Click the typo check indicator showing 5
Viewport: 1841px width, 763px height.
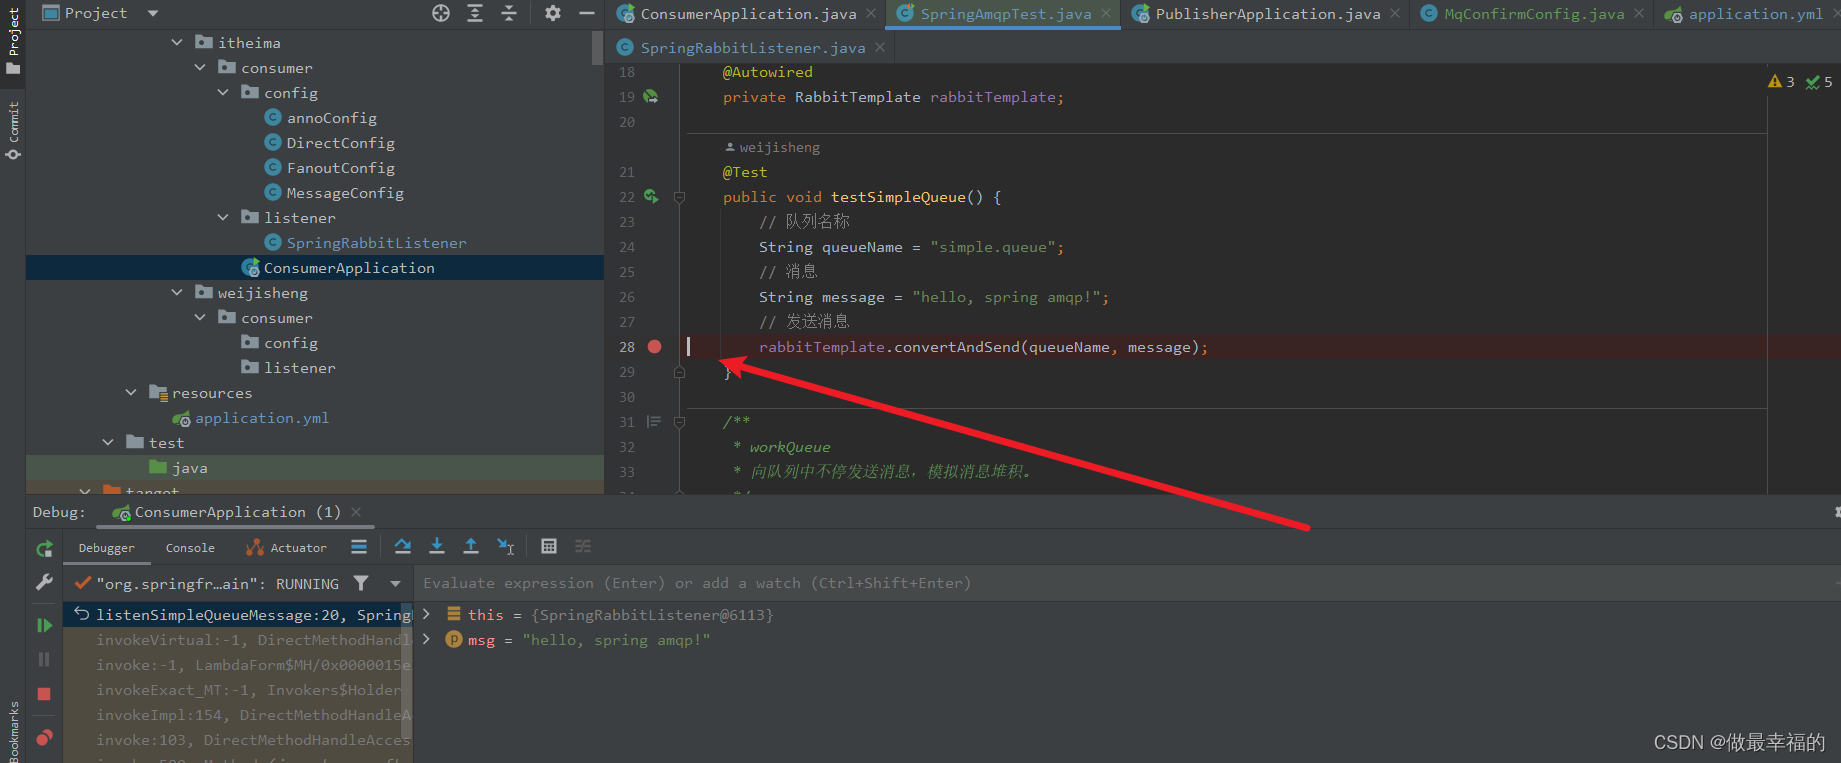click(x=1819, y=82)
